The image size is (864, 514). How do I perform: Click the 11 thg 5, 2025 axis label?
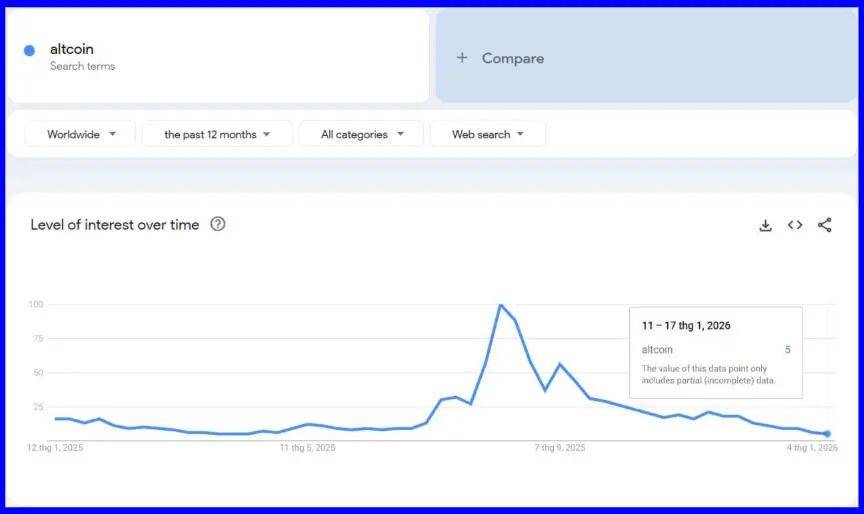307,448
